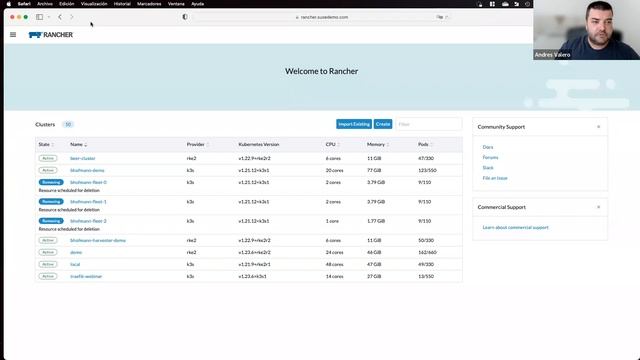Open the sidebar options dropdown arrow in Safari
Image resolution: width=640 pixels, height=360 pixels.
(x=49, y=17)
